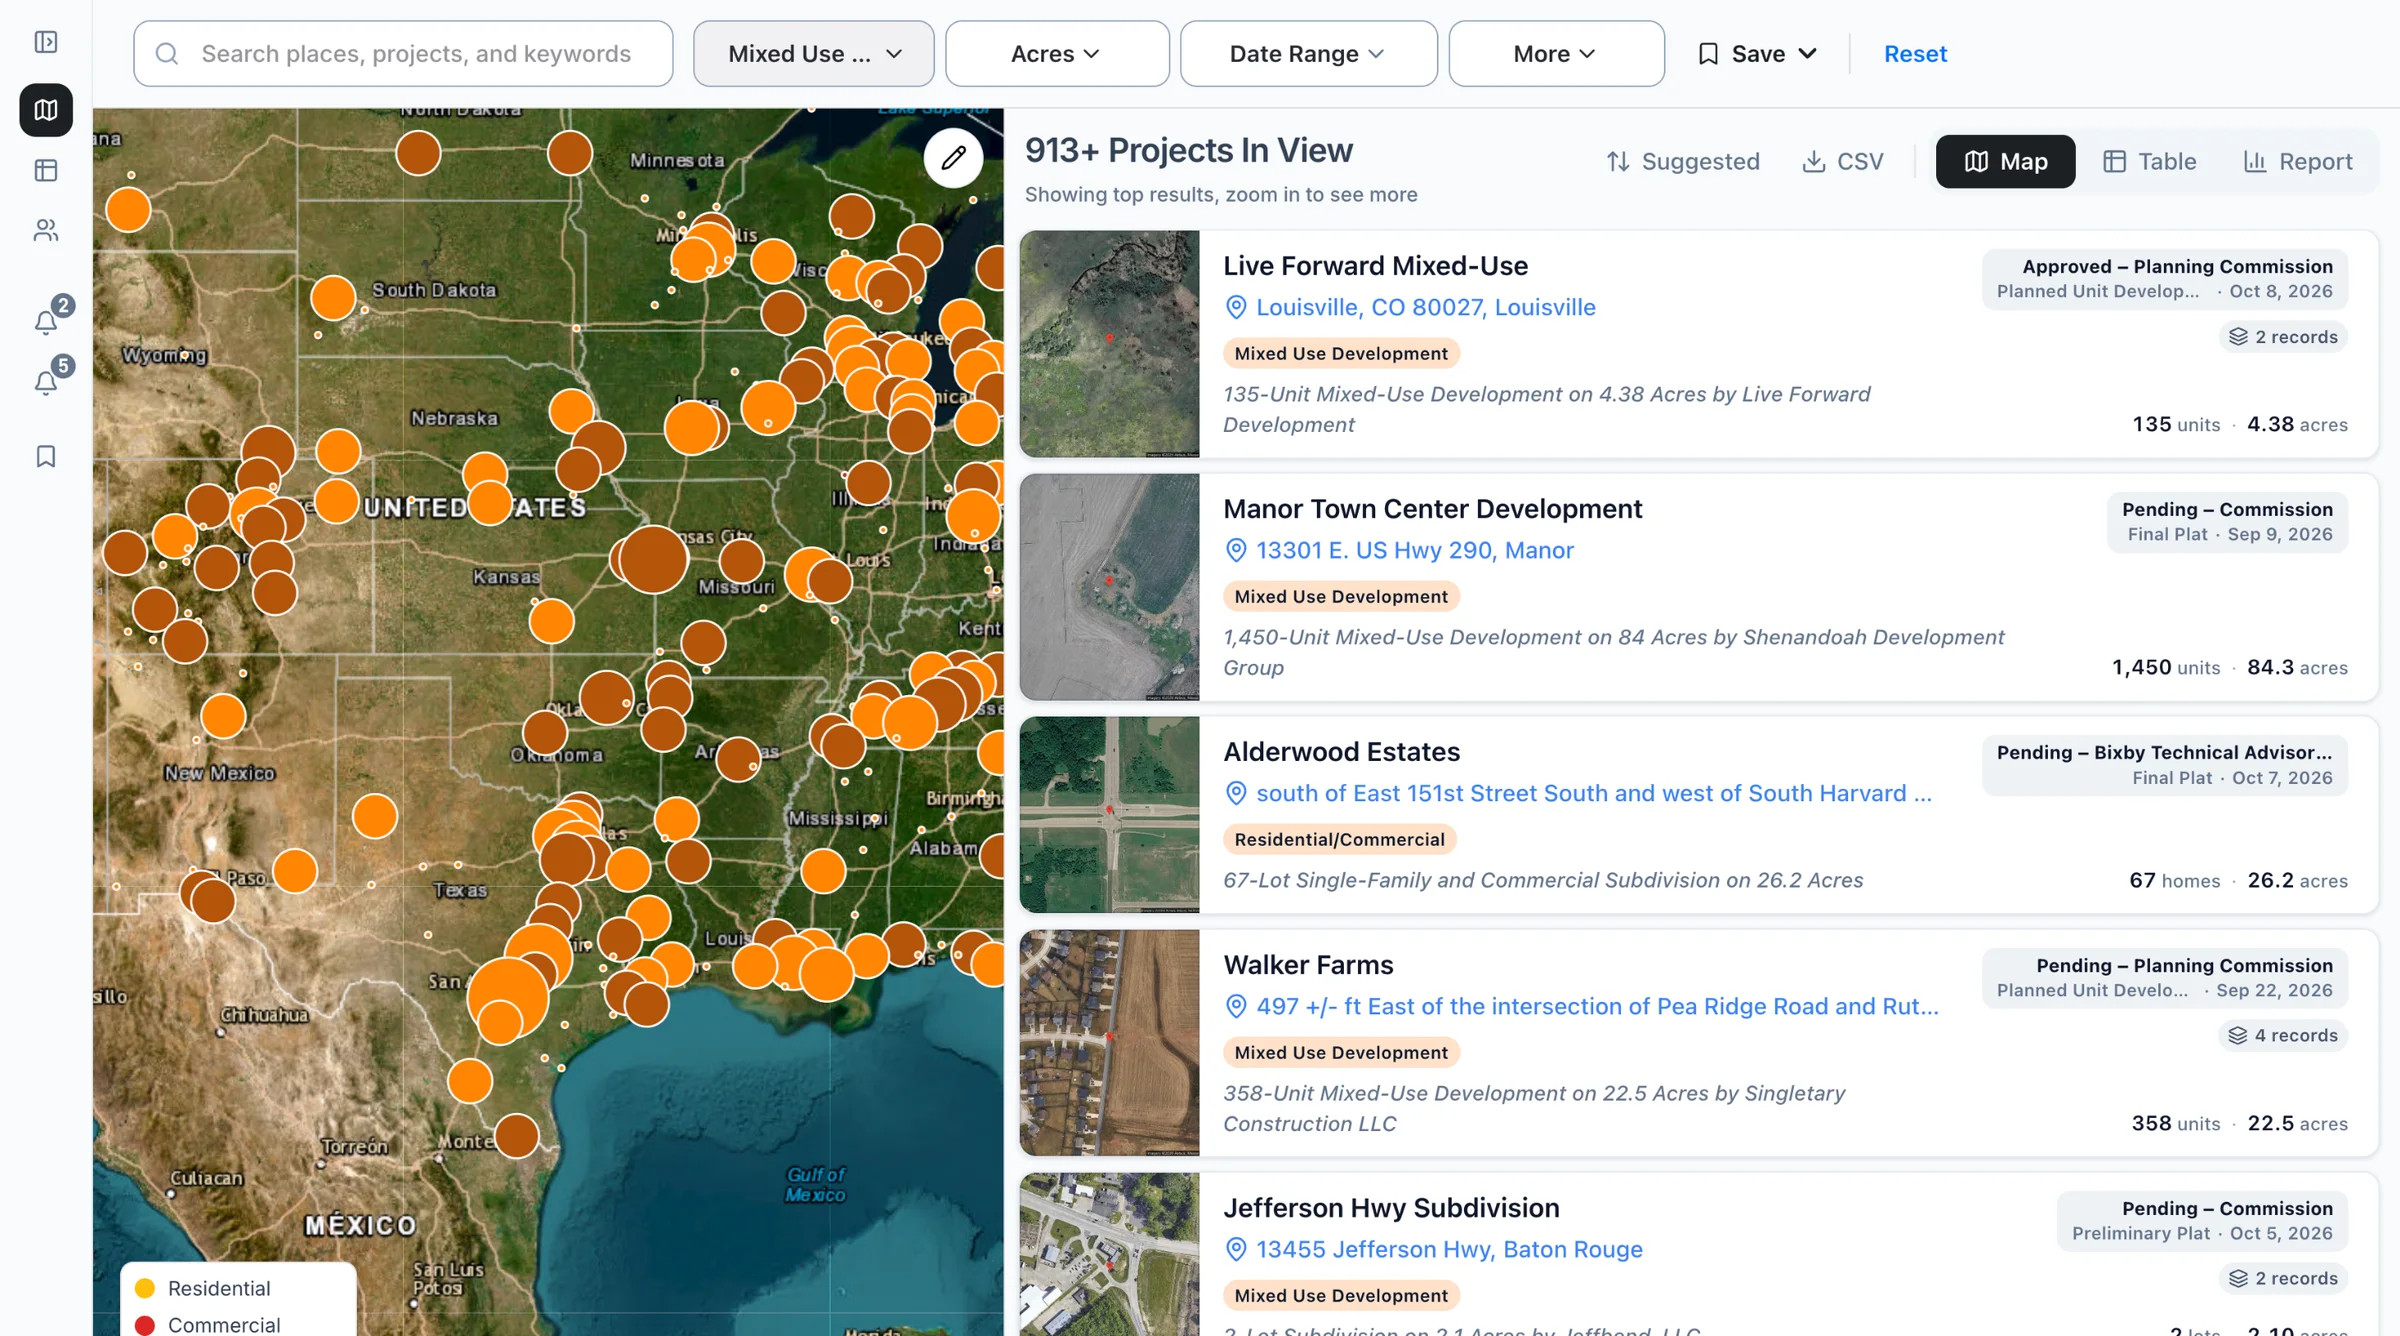The width and height of the screenshot is (2400, 1336).
Task: Click the 2 records badge on Live Forward
Action: click(2283, 337)
